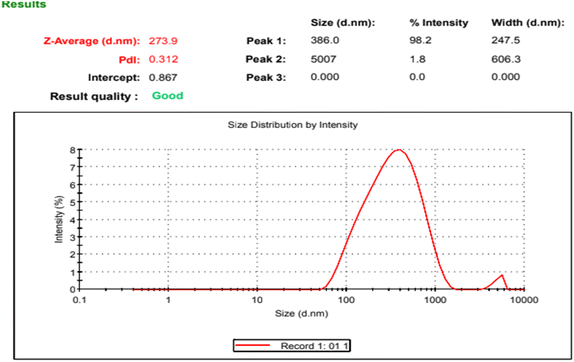574x362 pixels.
Task: Click the y-axis tick label 8
Action: 72,150
